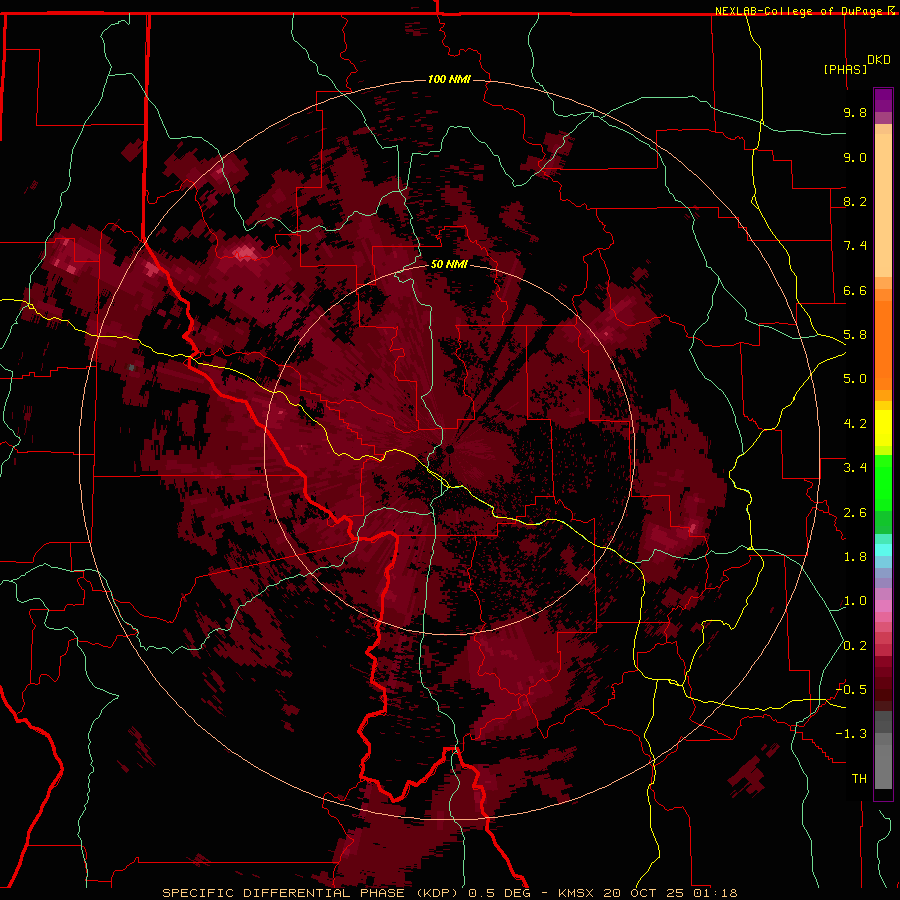Viewport: 900px width, 900px height.
Task: Pick the purple segment at the color bar's top
Action: (883, 101)
